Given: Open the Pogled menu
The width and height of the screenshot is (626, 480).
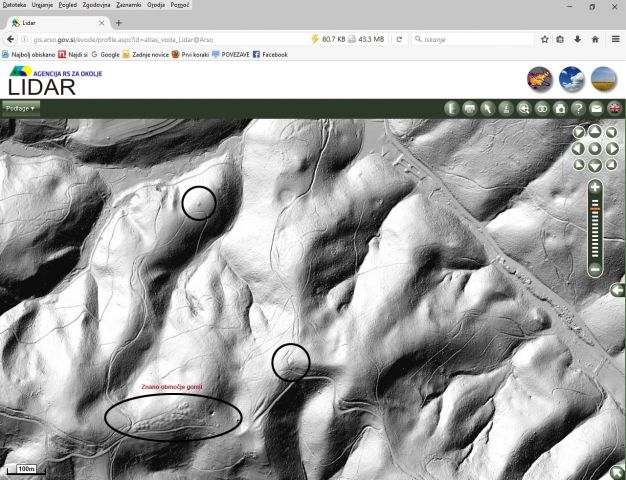Looking at the screenshot, I should (x=67, y=5).
